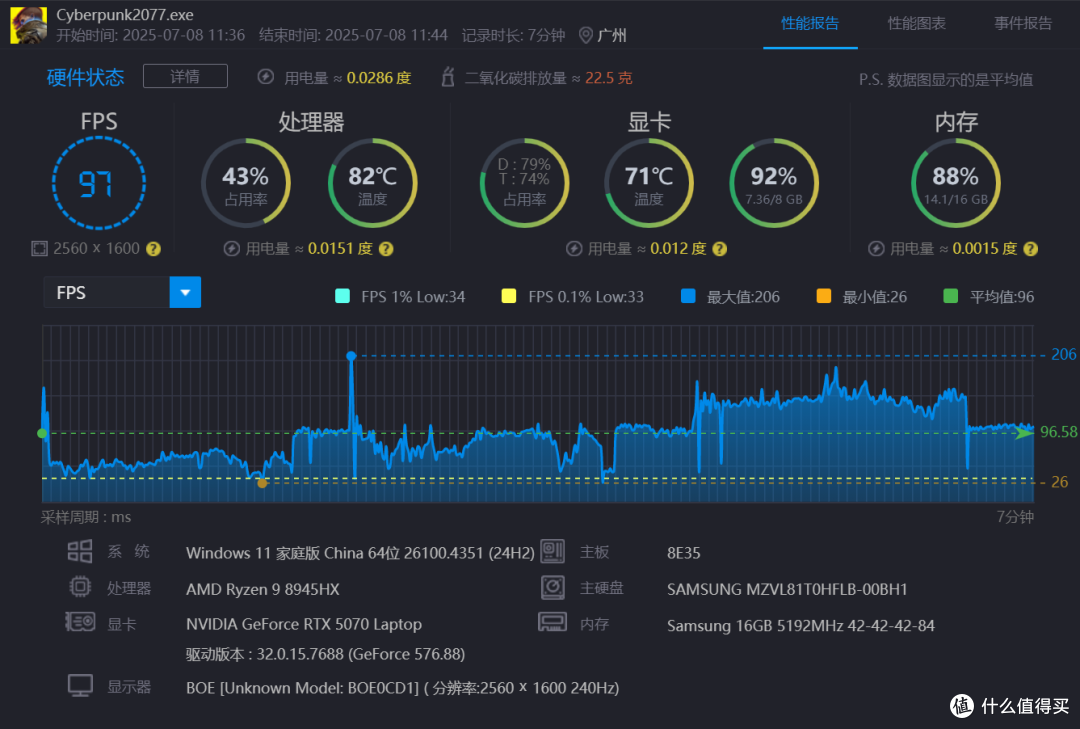
Task: Click the 22.5 克 carbon emission value
Action: [x=608, y=78]
